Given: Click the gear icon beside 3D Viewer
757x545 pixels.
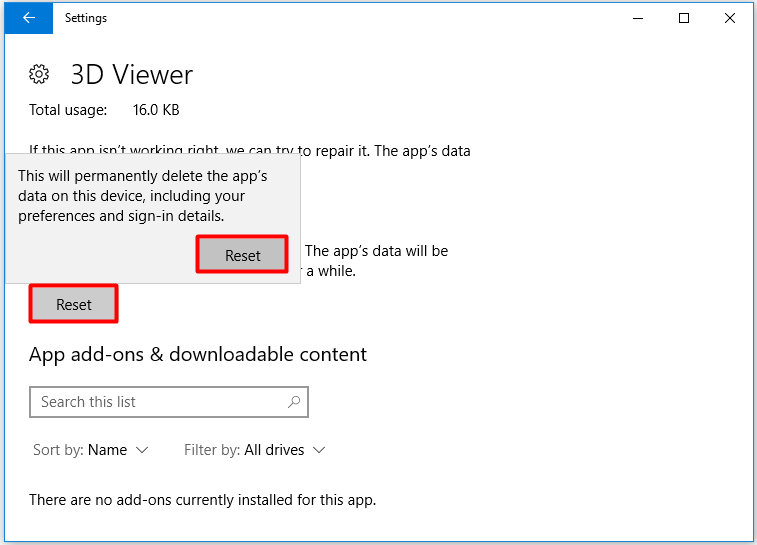Looking at the screenshot, I should point(39,74).
